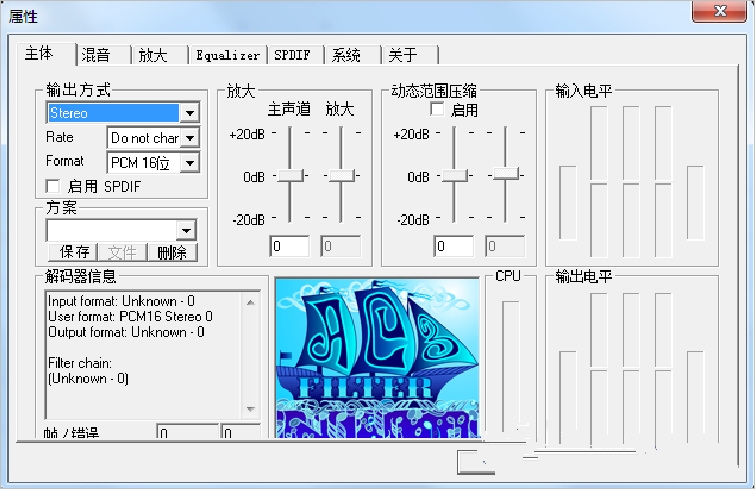Click the selected Stereo text field
The image size is (755, 489).
(x=114, y=113)
